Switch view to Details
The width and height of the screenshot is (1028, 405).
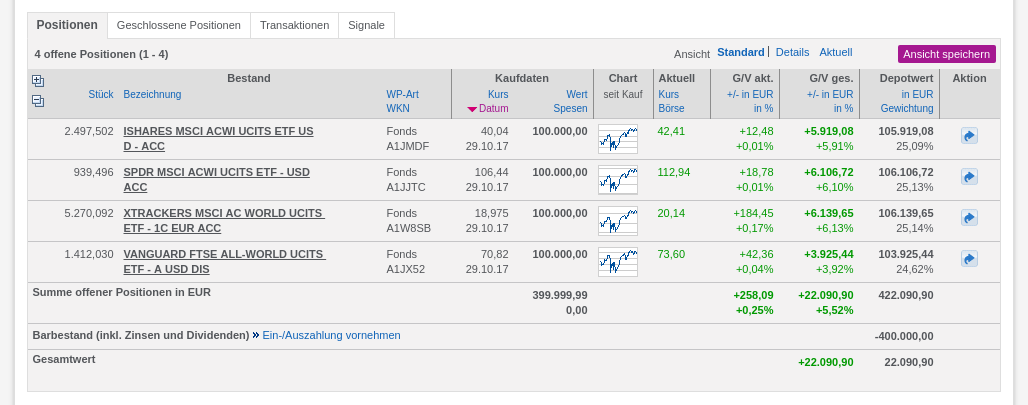tap(792, 52)
